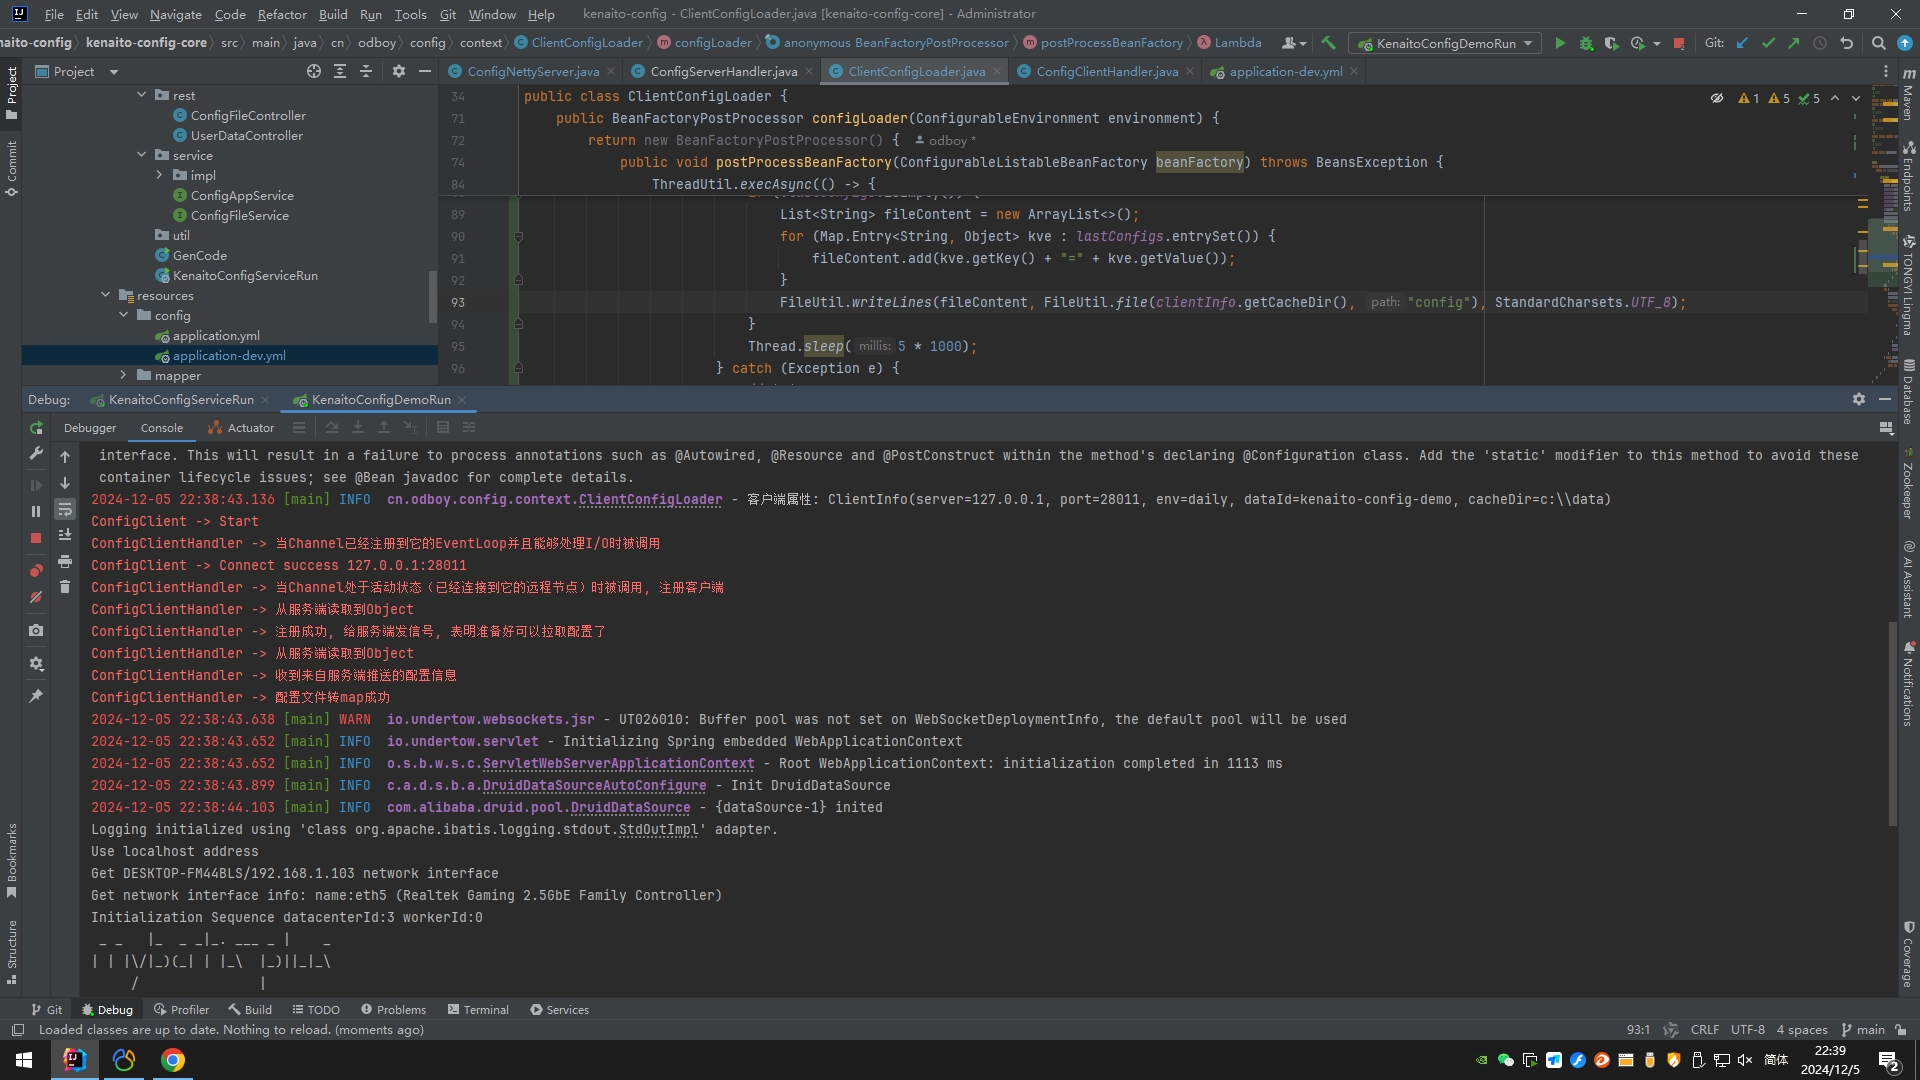Viewport: 1920px width, 1080px height.
Task: Stop the running process in main toolbar
Action: coord(1679,43)
